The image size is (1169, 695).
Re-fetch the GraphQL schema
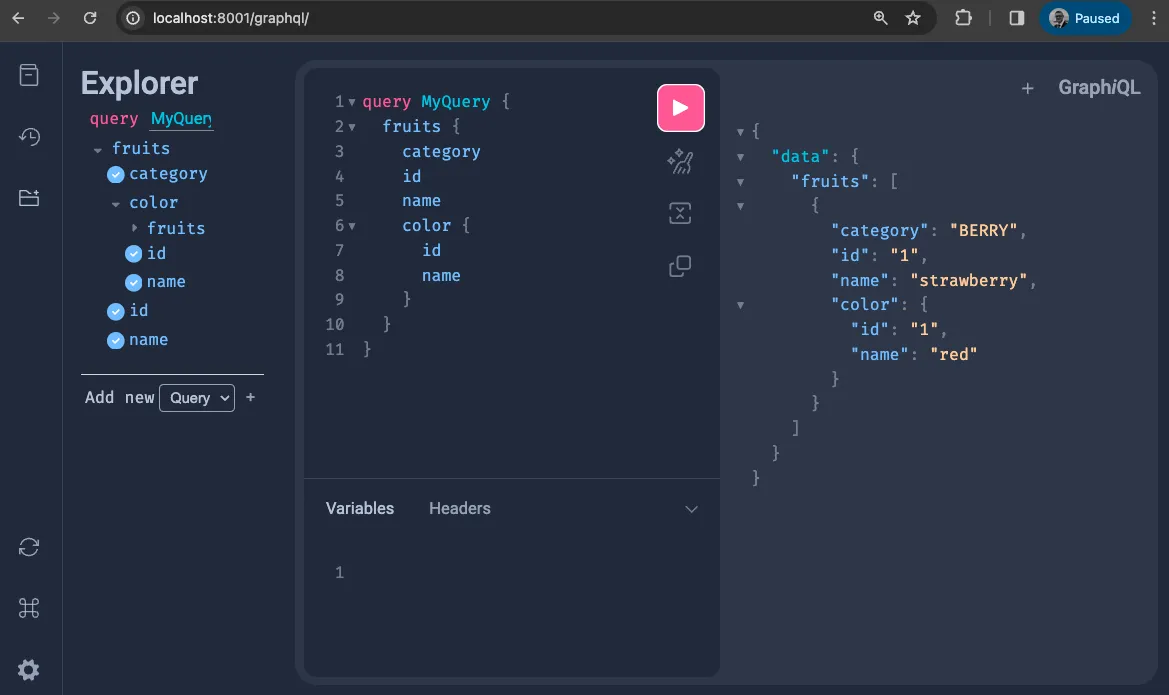point(30,547)
